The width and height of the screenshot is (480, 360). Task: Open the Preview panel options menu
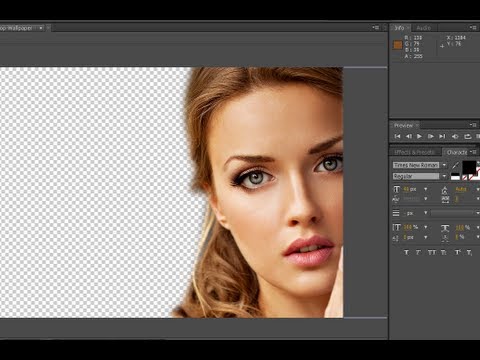473,125
